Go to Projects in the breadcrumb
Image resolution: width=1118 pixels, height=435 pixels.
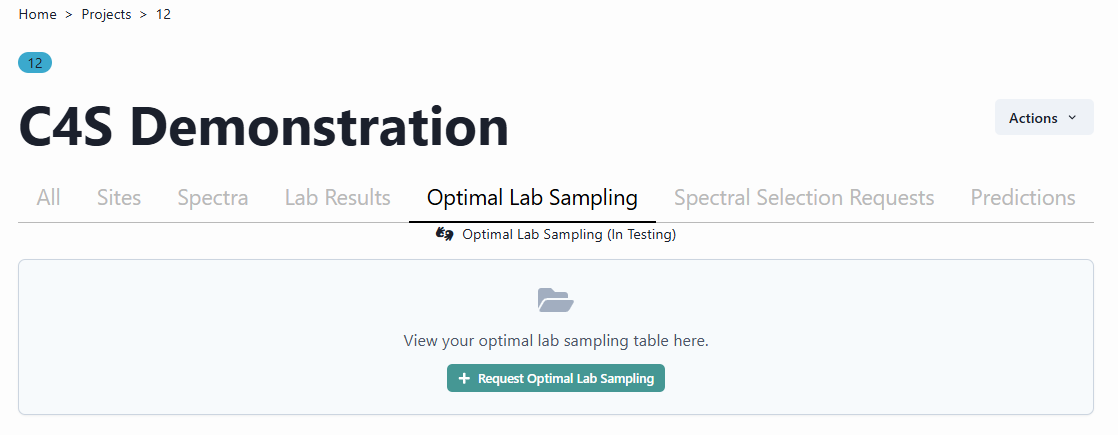click(106, 15)
